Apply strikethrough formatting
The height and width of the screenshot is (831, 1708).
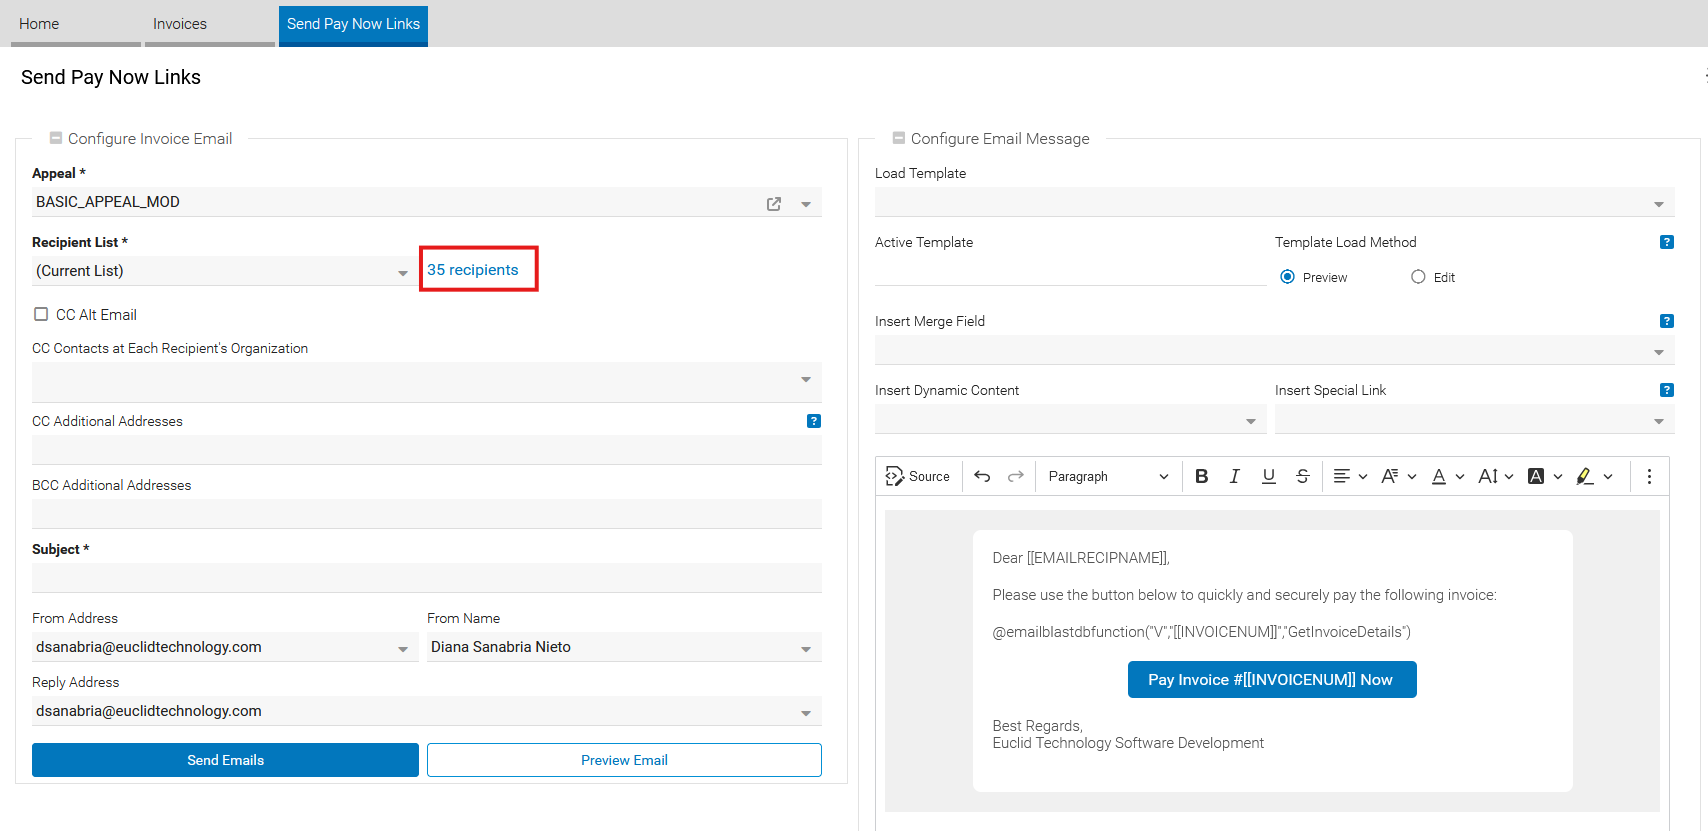pos(1302,476)
